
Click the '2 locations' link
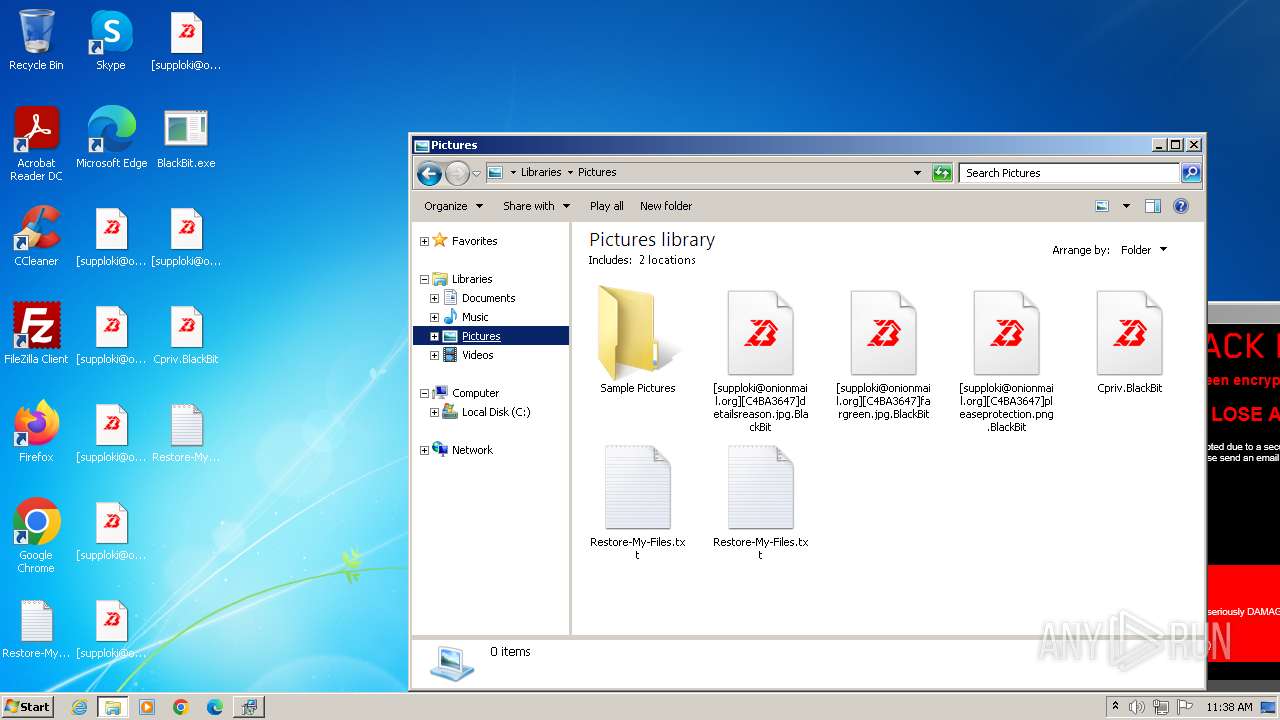tap(667, 260)
